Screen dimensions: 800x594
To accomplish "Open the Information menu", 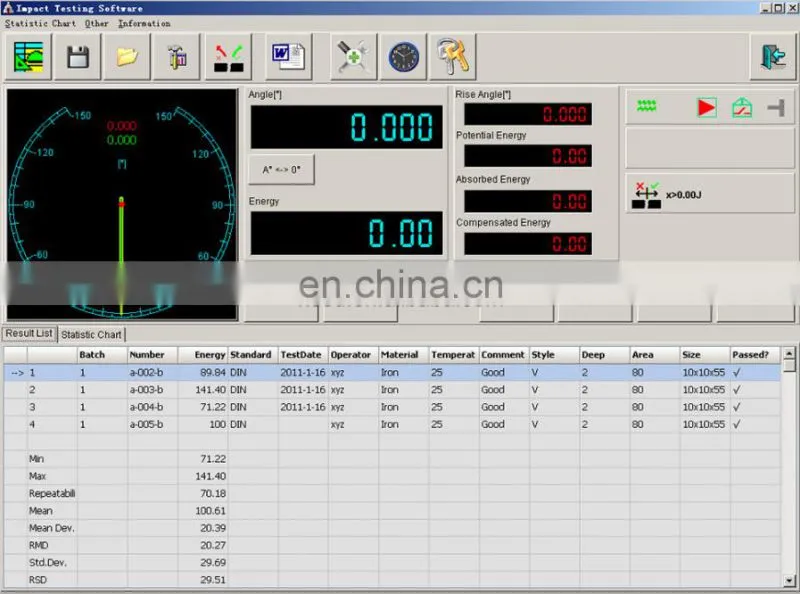I will [x=144, y=23].
